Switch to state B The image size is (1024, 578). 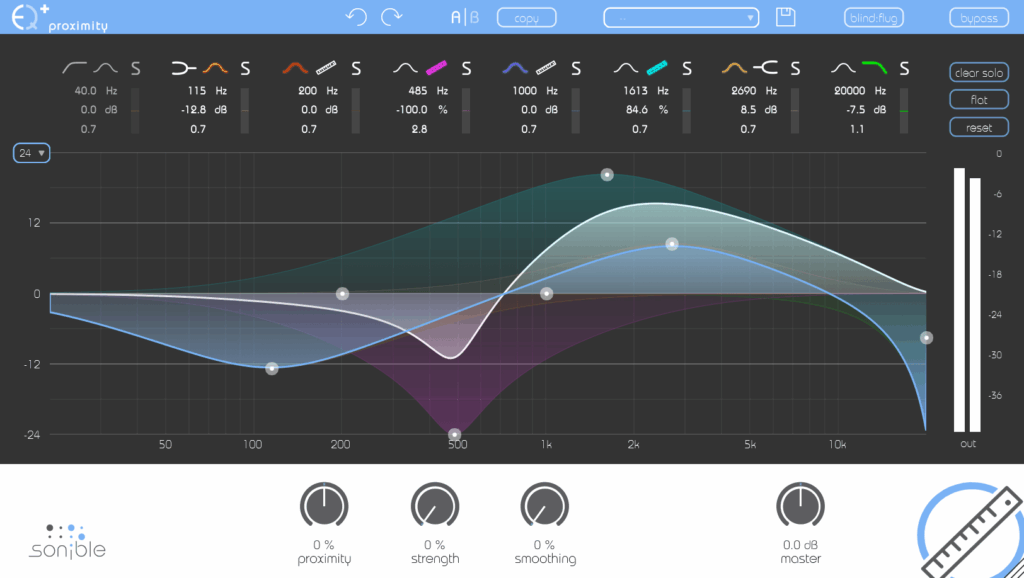pyautogui.click(x=475, y=18)
